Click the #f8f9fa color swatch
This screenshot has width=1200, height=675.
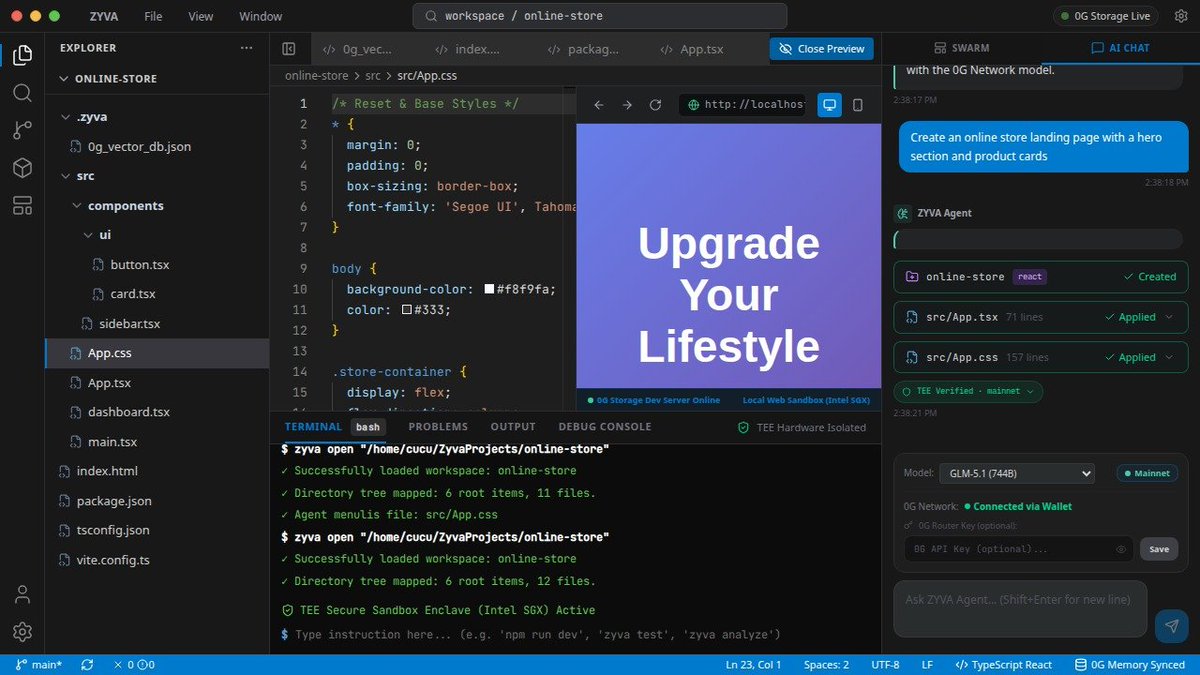point(490,289)
